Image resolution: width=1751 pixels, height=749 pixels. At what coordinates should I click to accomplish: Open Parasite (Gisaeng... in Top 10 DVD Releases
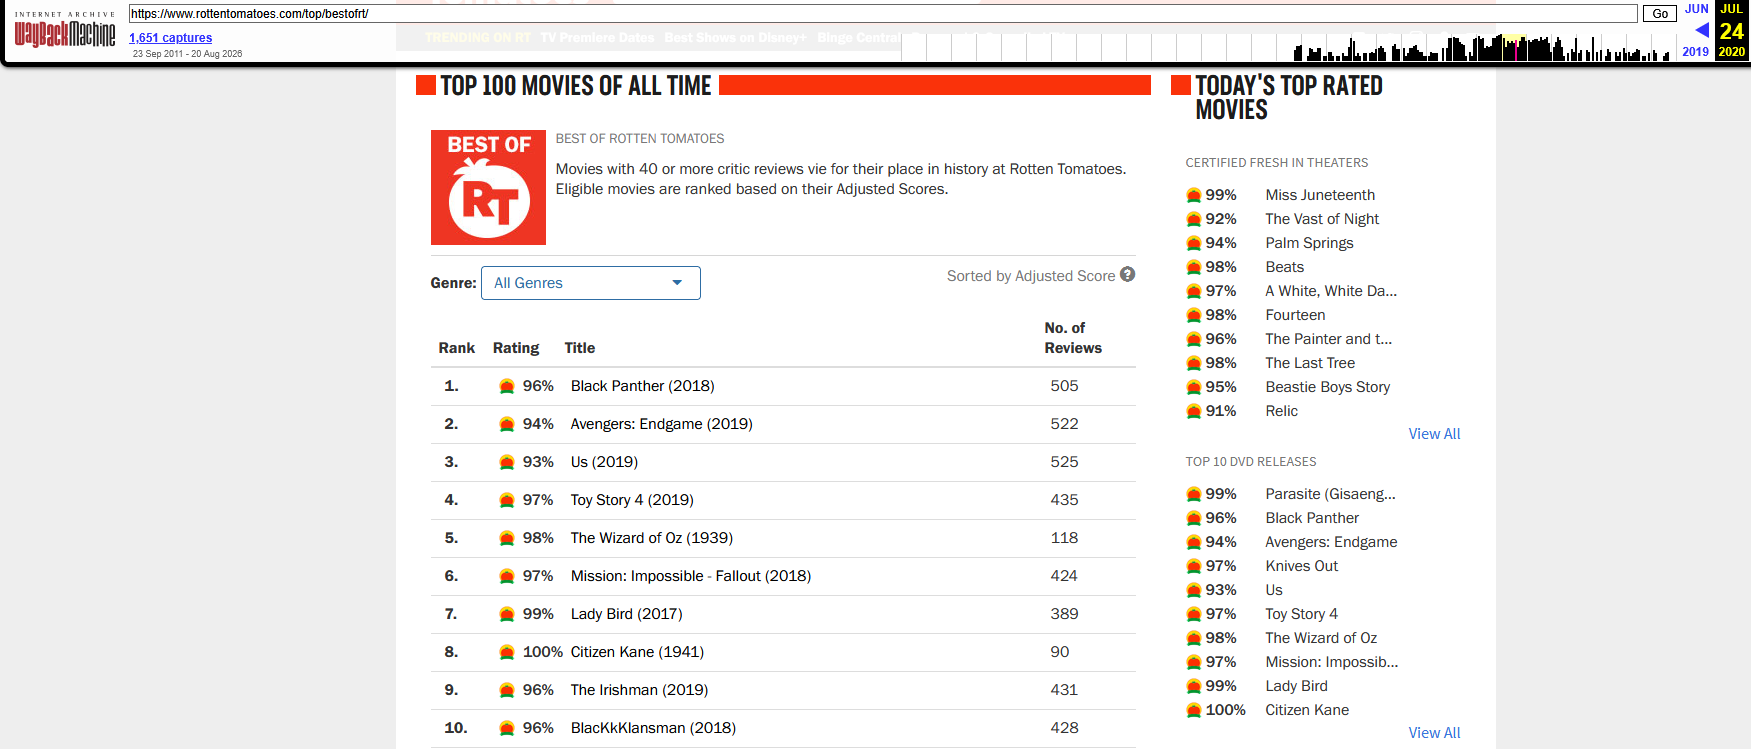coord(1330,494)
